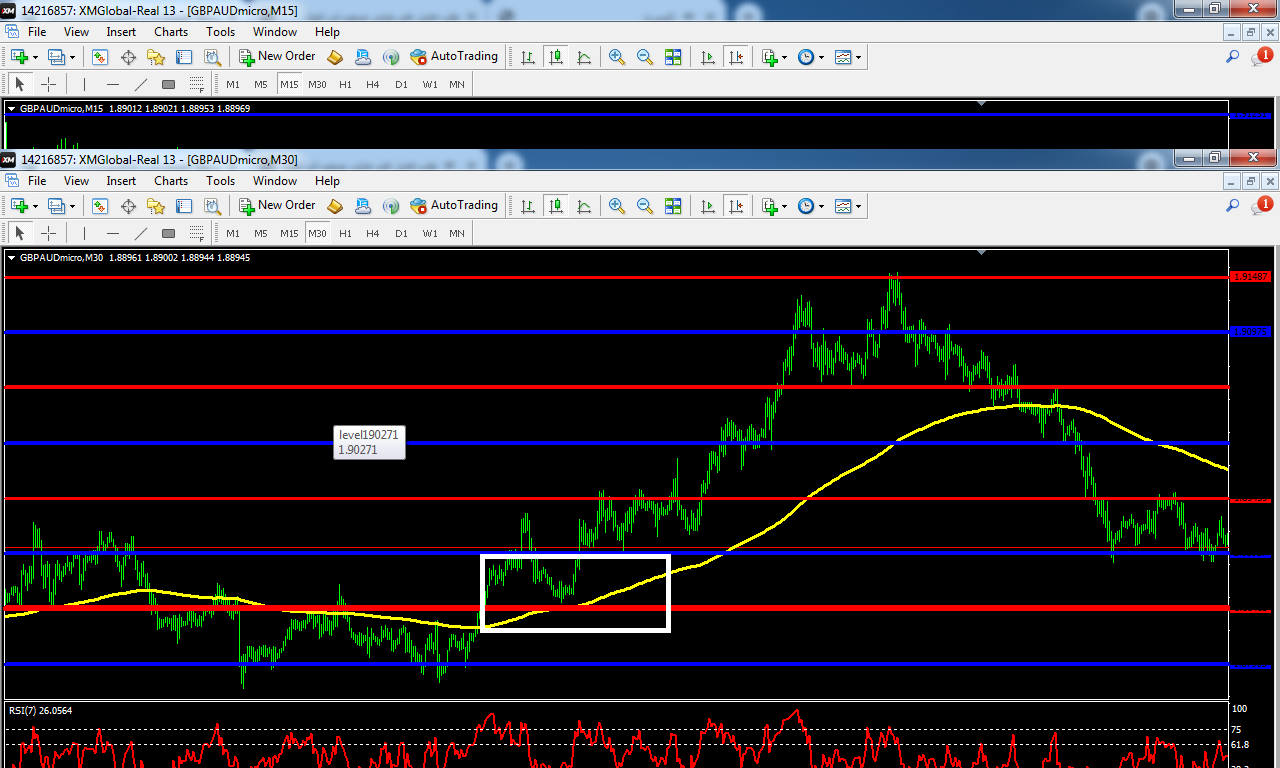Viewport: 1280px width, 768px height.
Task: Select Crosshair tool in the M30 window
Action: (47, 233)
